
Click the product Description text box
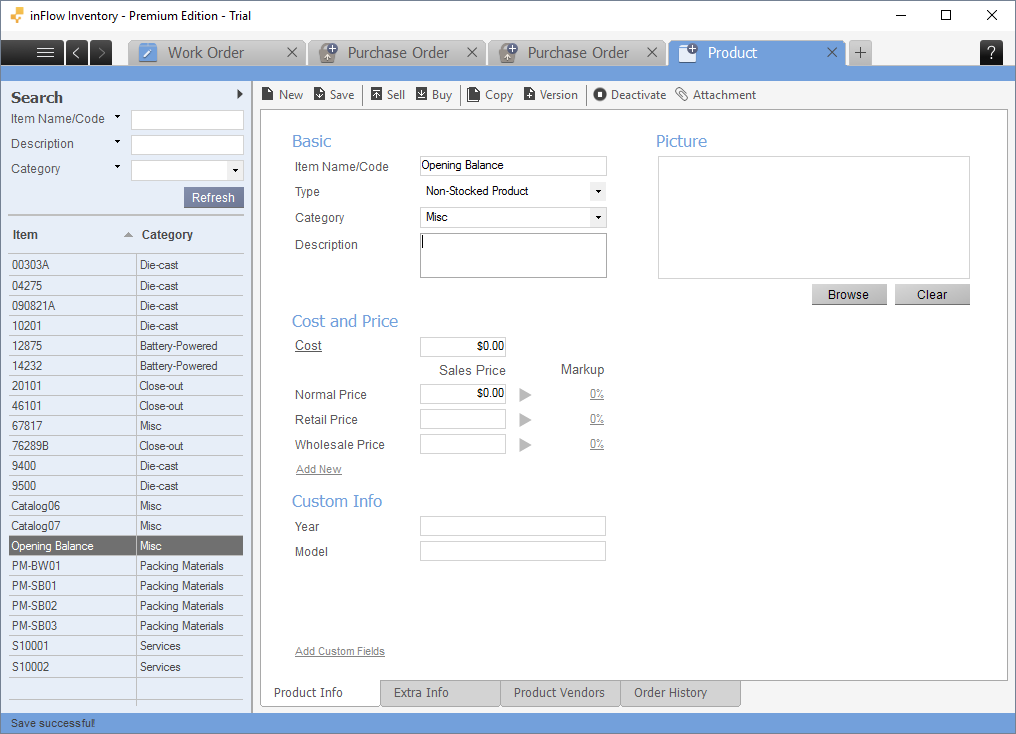point(513,255)
